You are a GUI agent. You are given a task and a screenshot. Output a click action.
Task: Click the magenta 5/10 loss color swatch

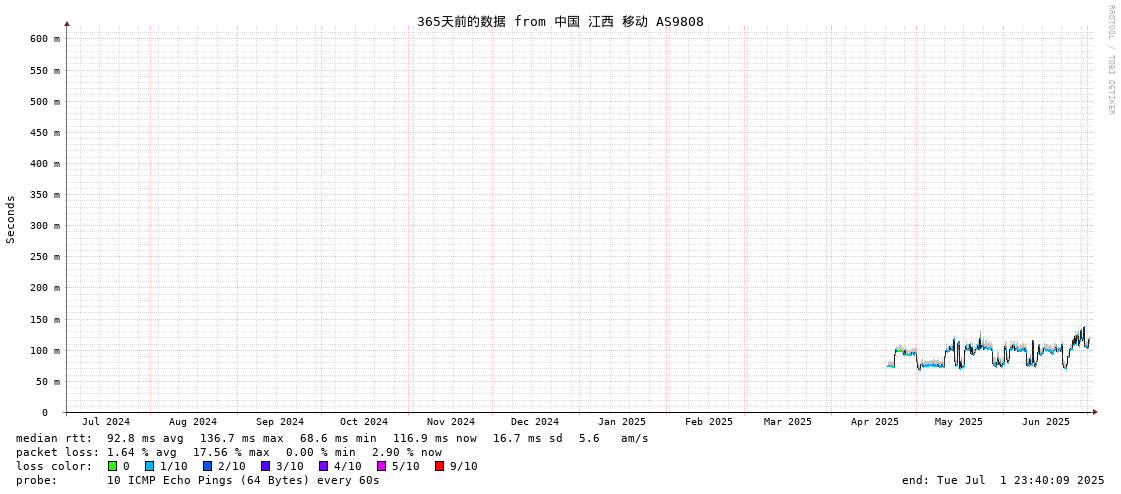pos(382,466)
